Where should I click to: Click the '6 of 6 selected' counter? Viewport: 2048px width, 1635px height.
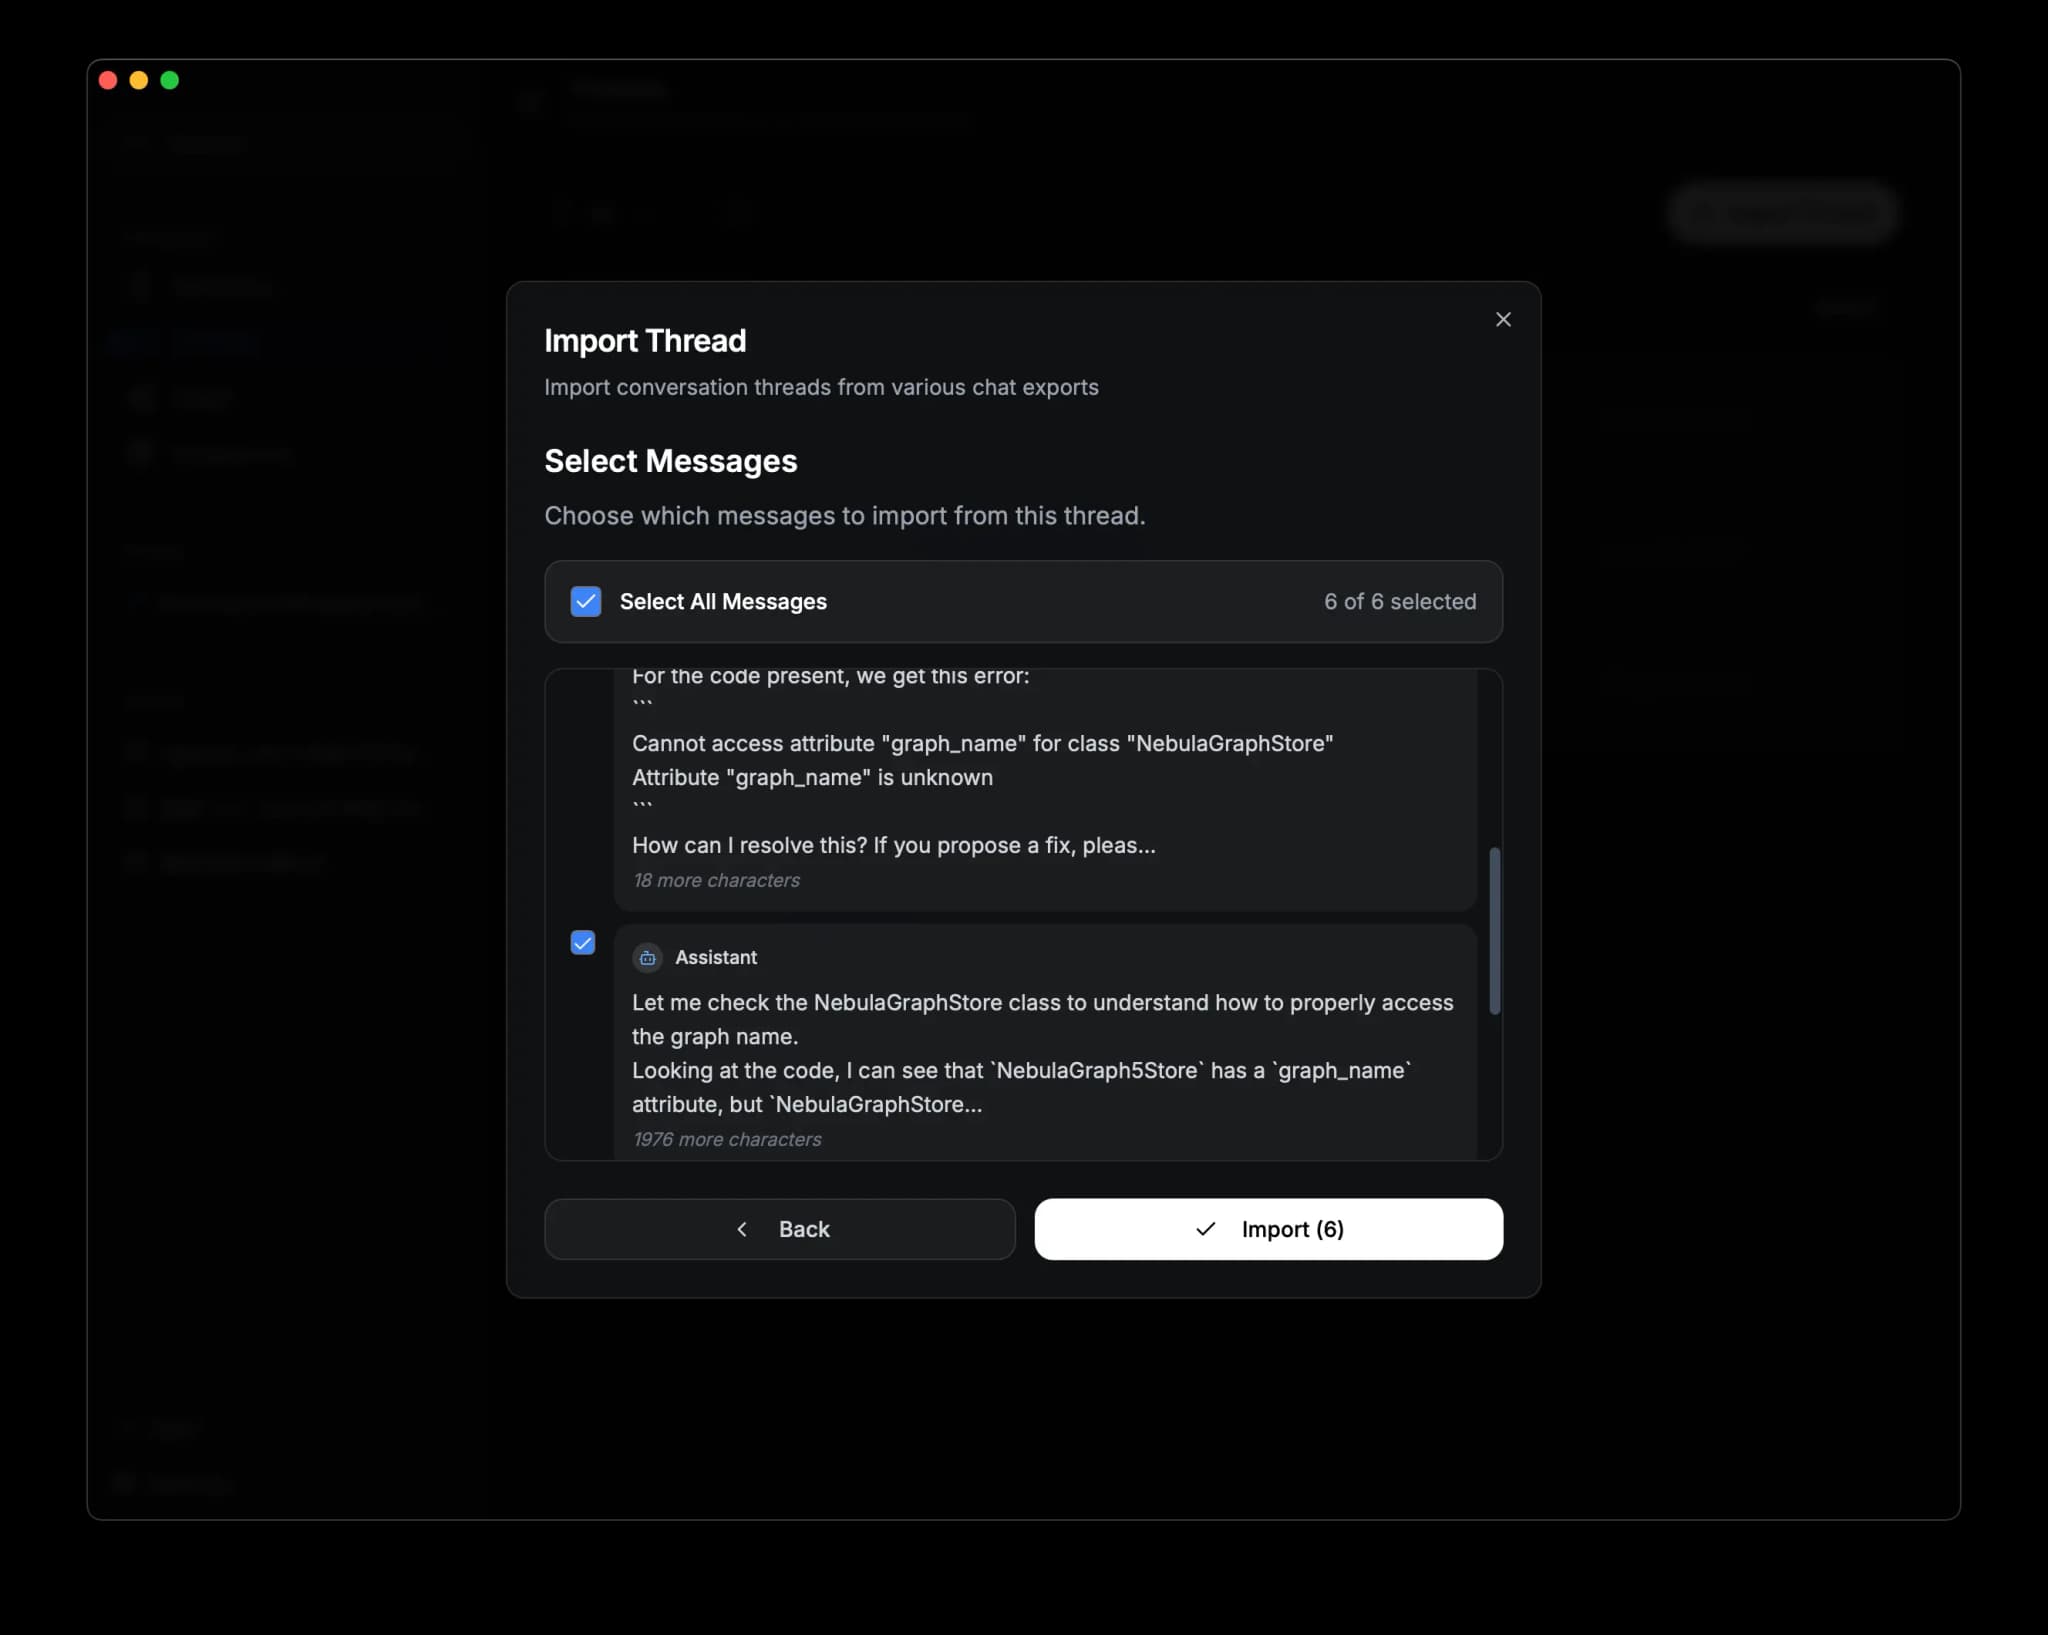point(1399,601)
